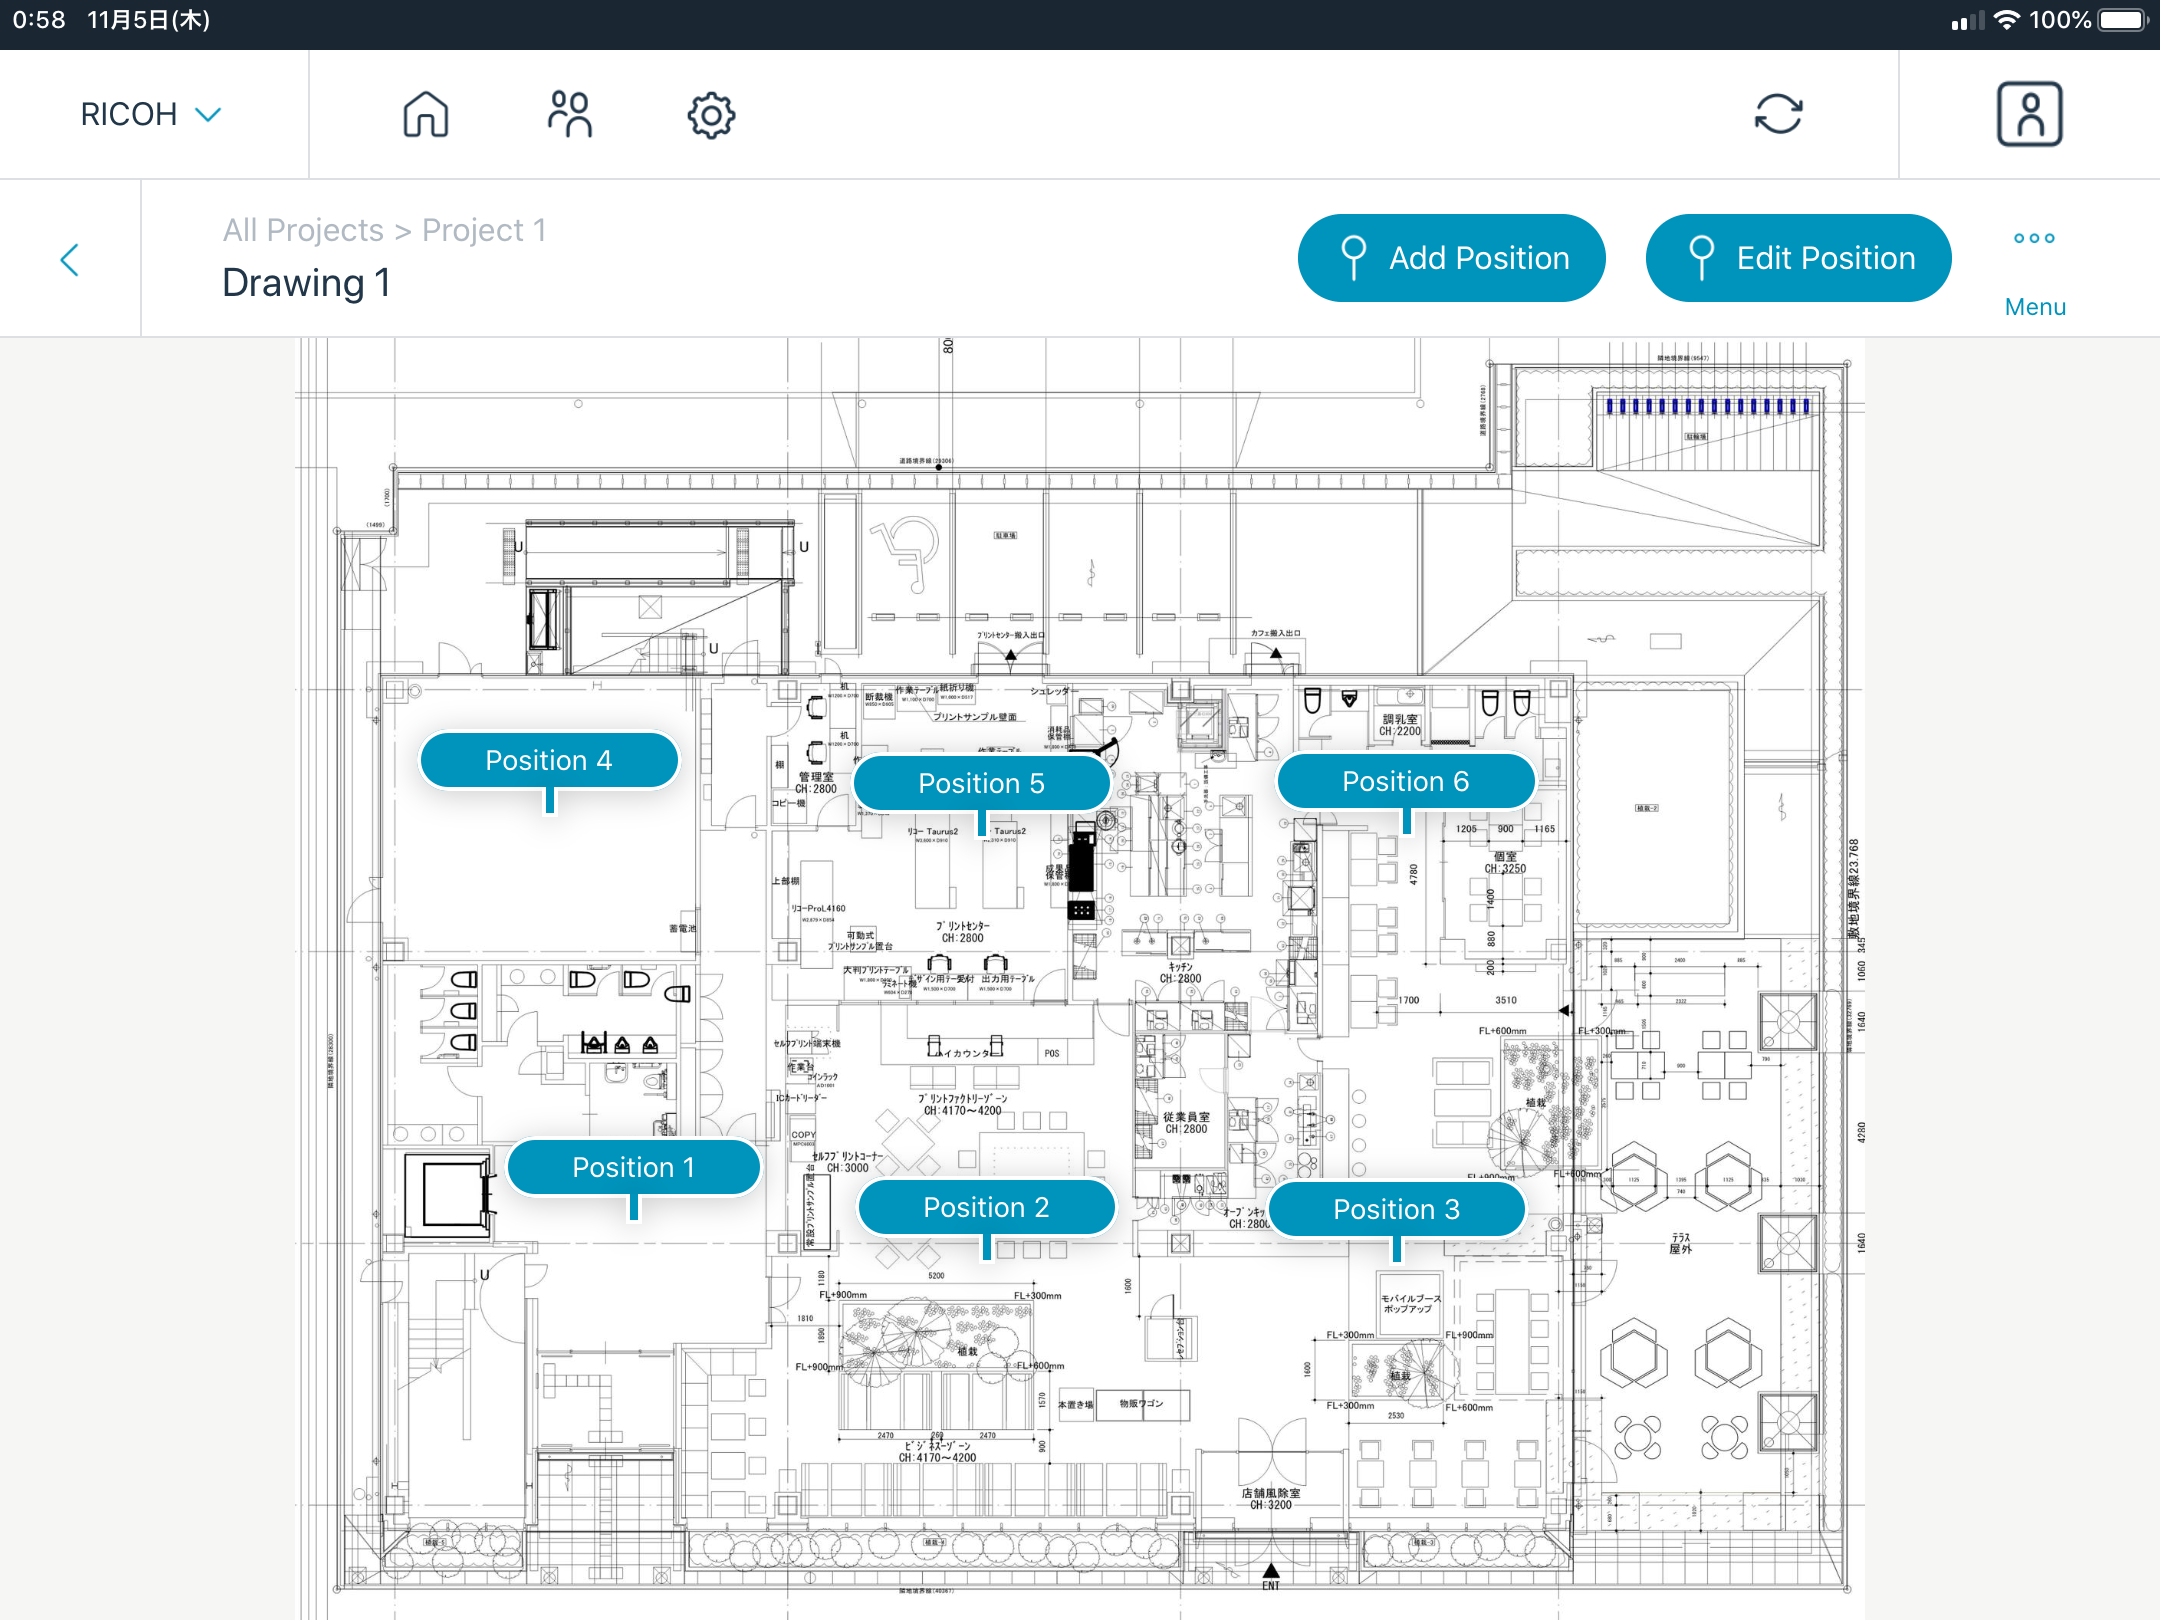Expand the RICOH organization dropdown
The image size is (2160, 1620).
click(x=150, y=114)
